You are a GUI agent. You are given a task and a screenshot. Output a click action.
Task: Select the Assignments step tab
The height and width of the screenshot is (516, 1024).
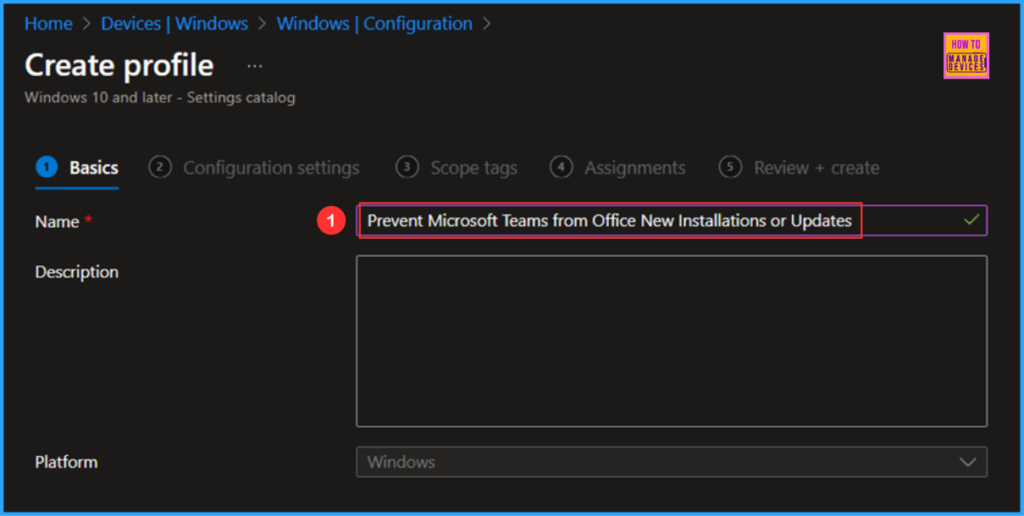click(x=618, y=168)
